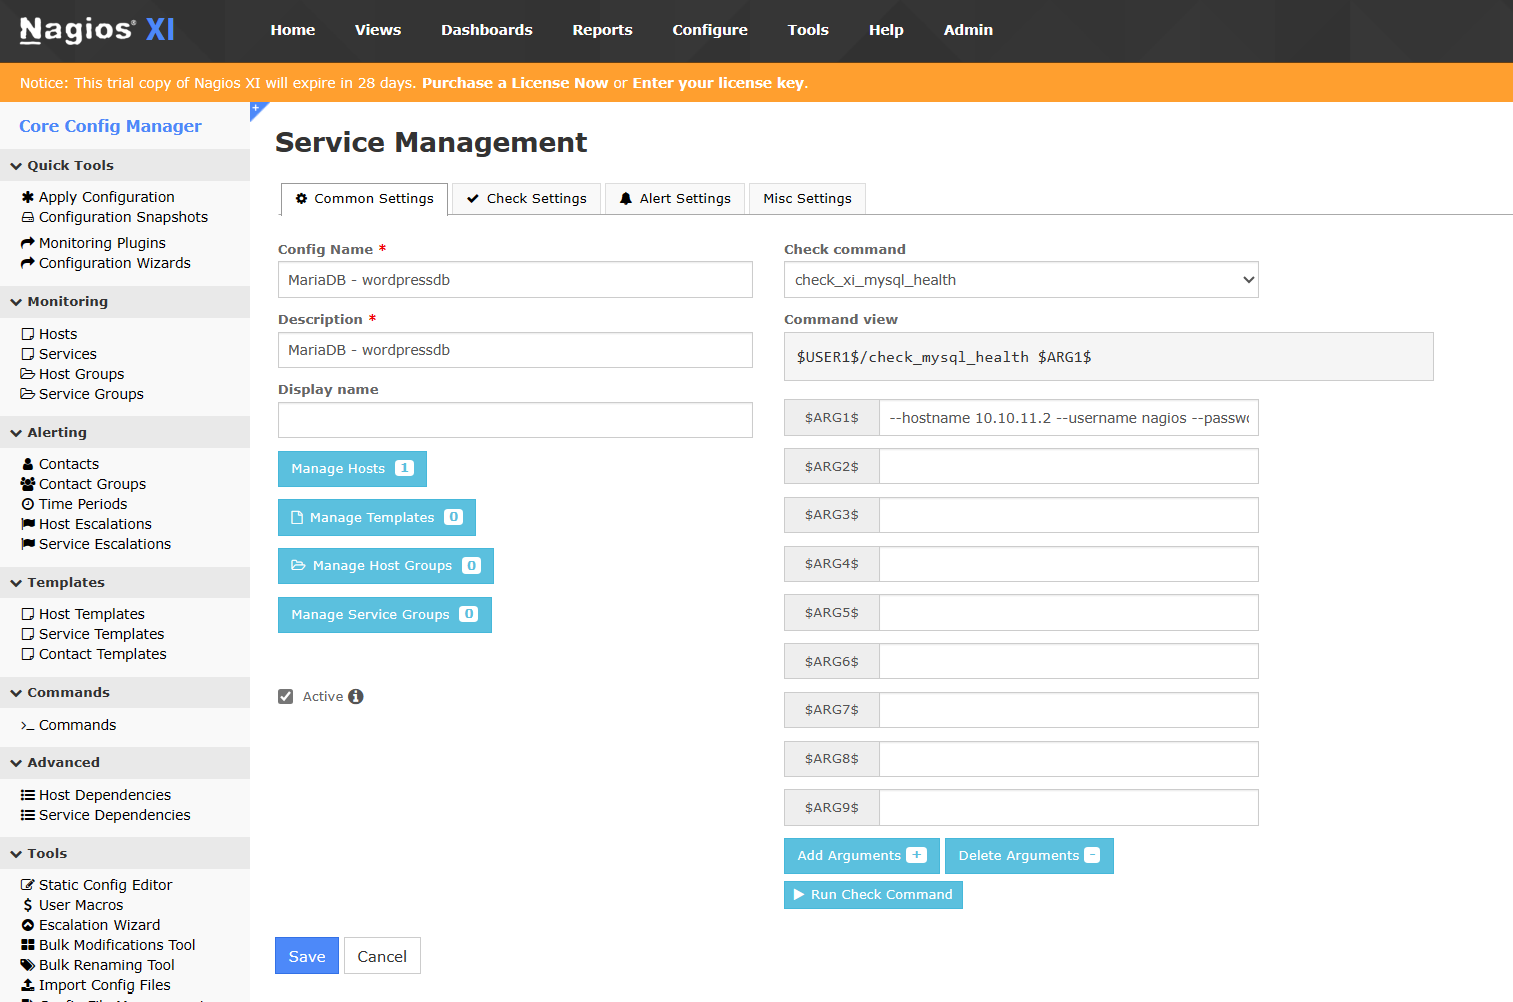Click the Static Config Editor pencil icon
Viewport: 1513px width, 1002px height.
28,885
